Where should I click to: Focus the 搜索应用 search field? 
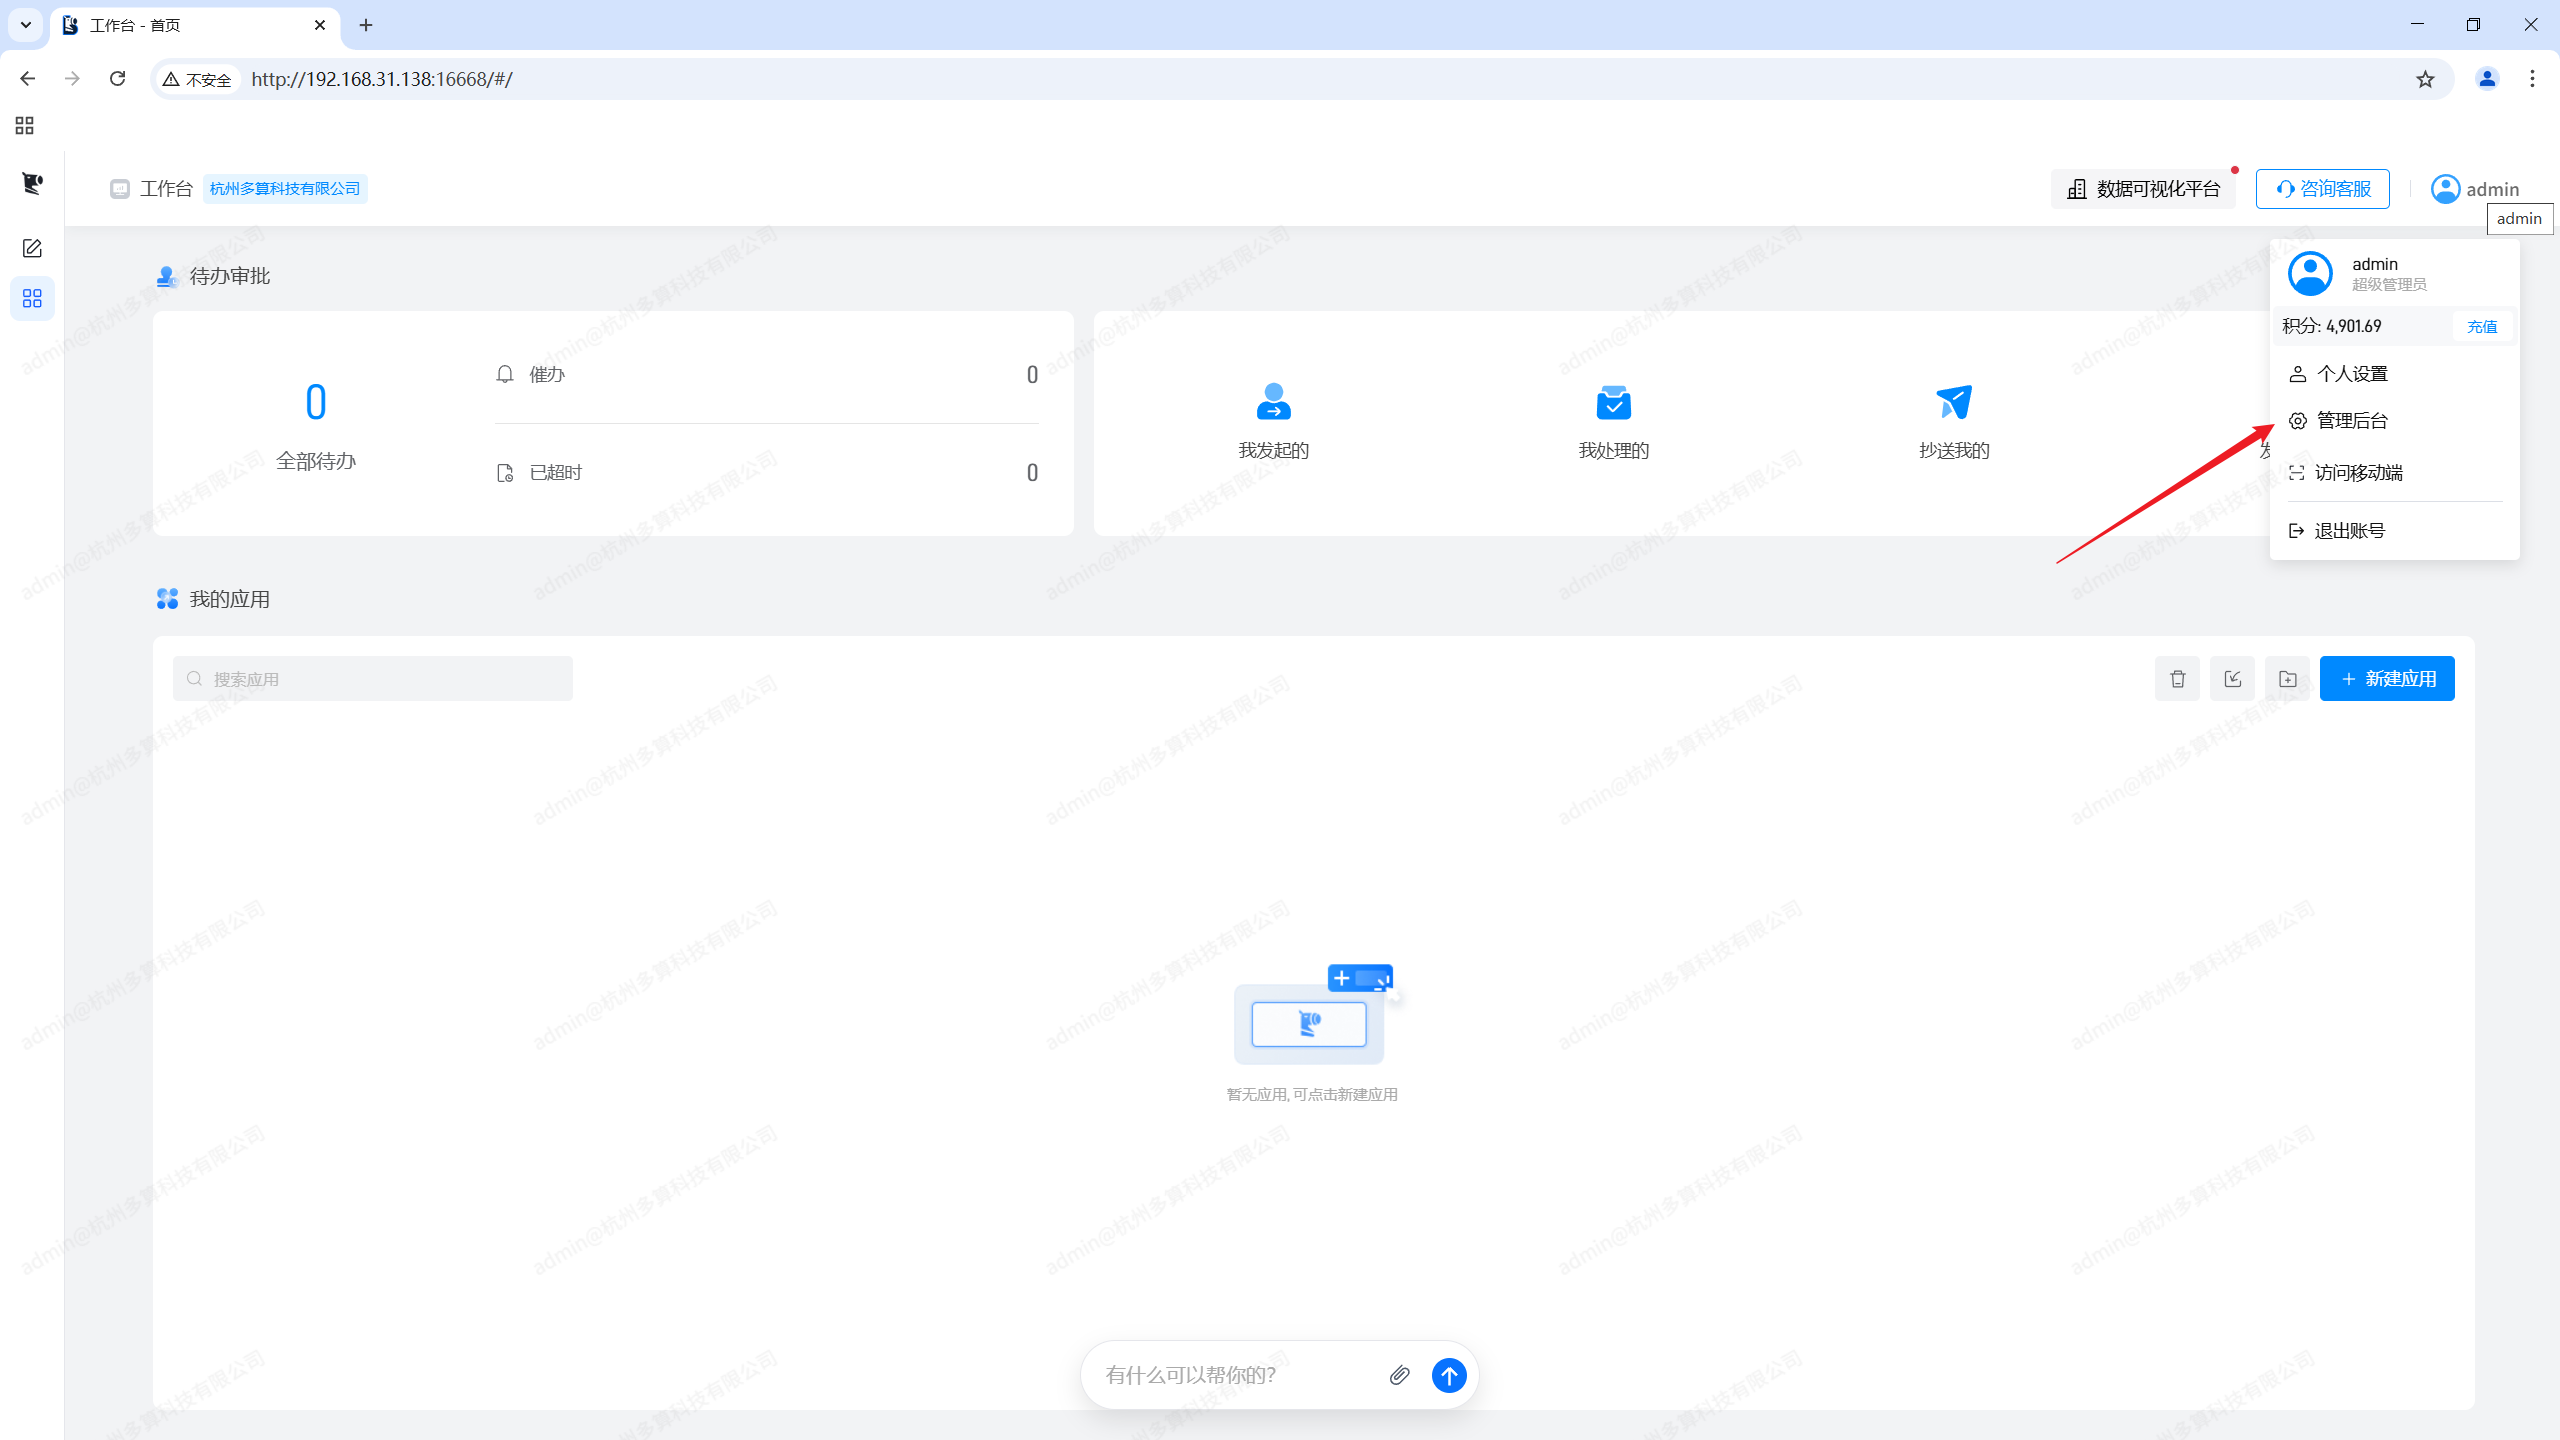tap(373, 679)
